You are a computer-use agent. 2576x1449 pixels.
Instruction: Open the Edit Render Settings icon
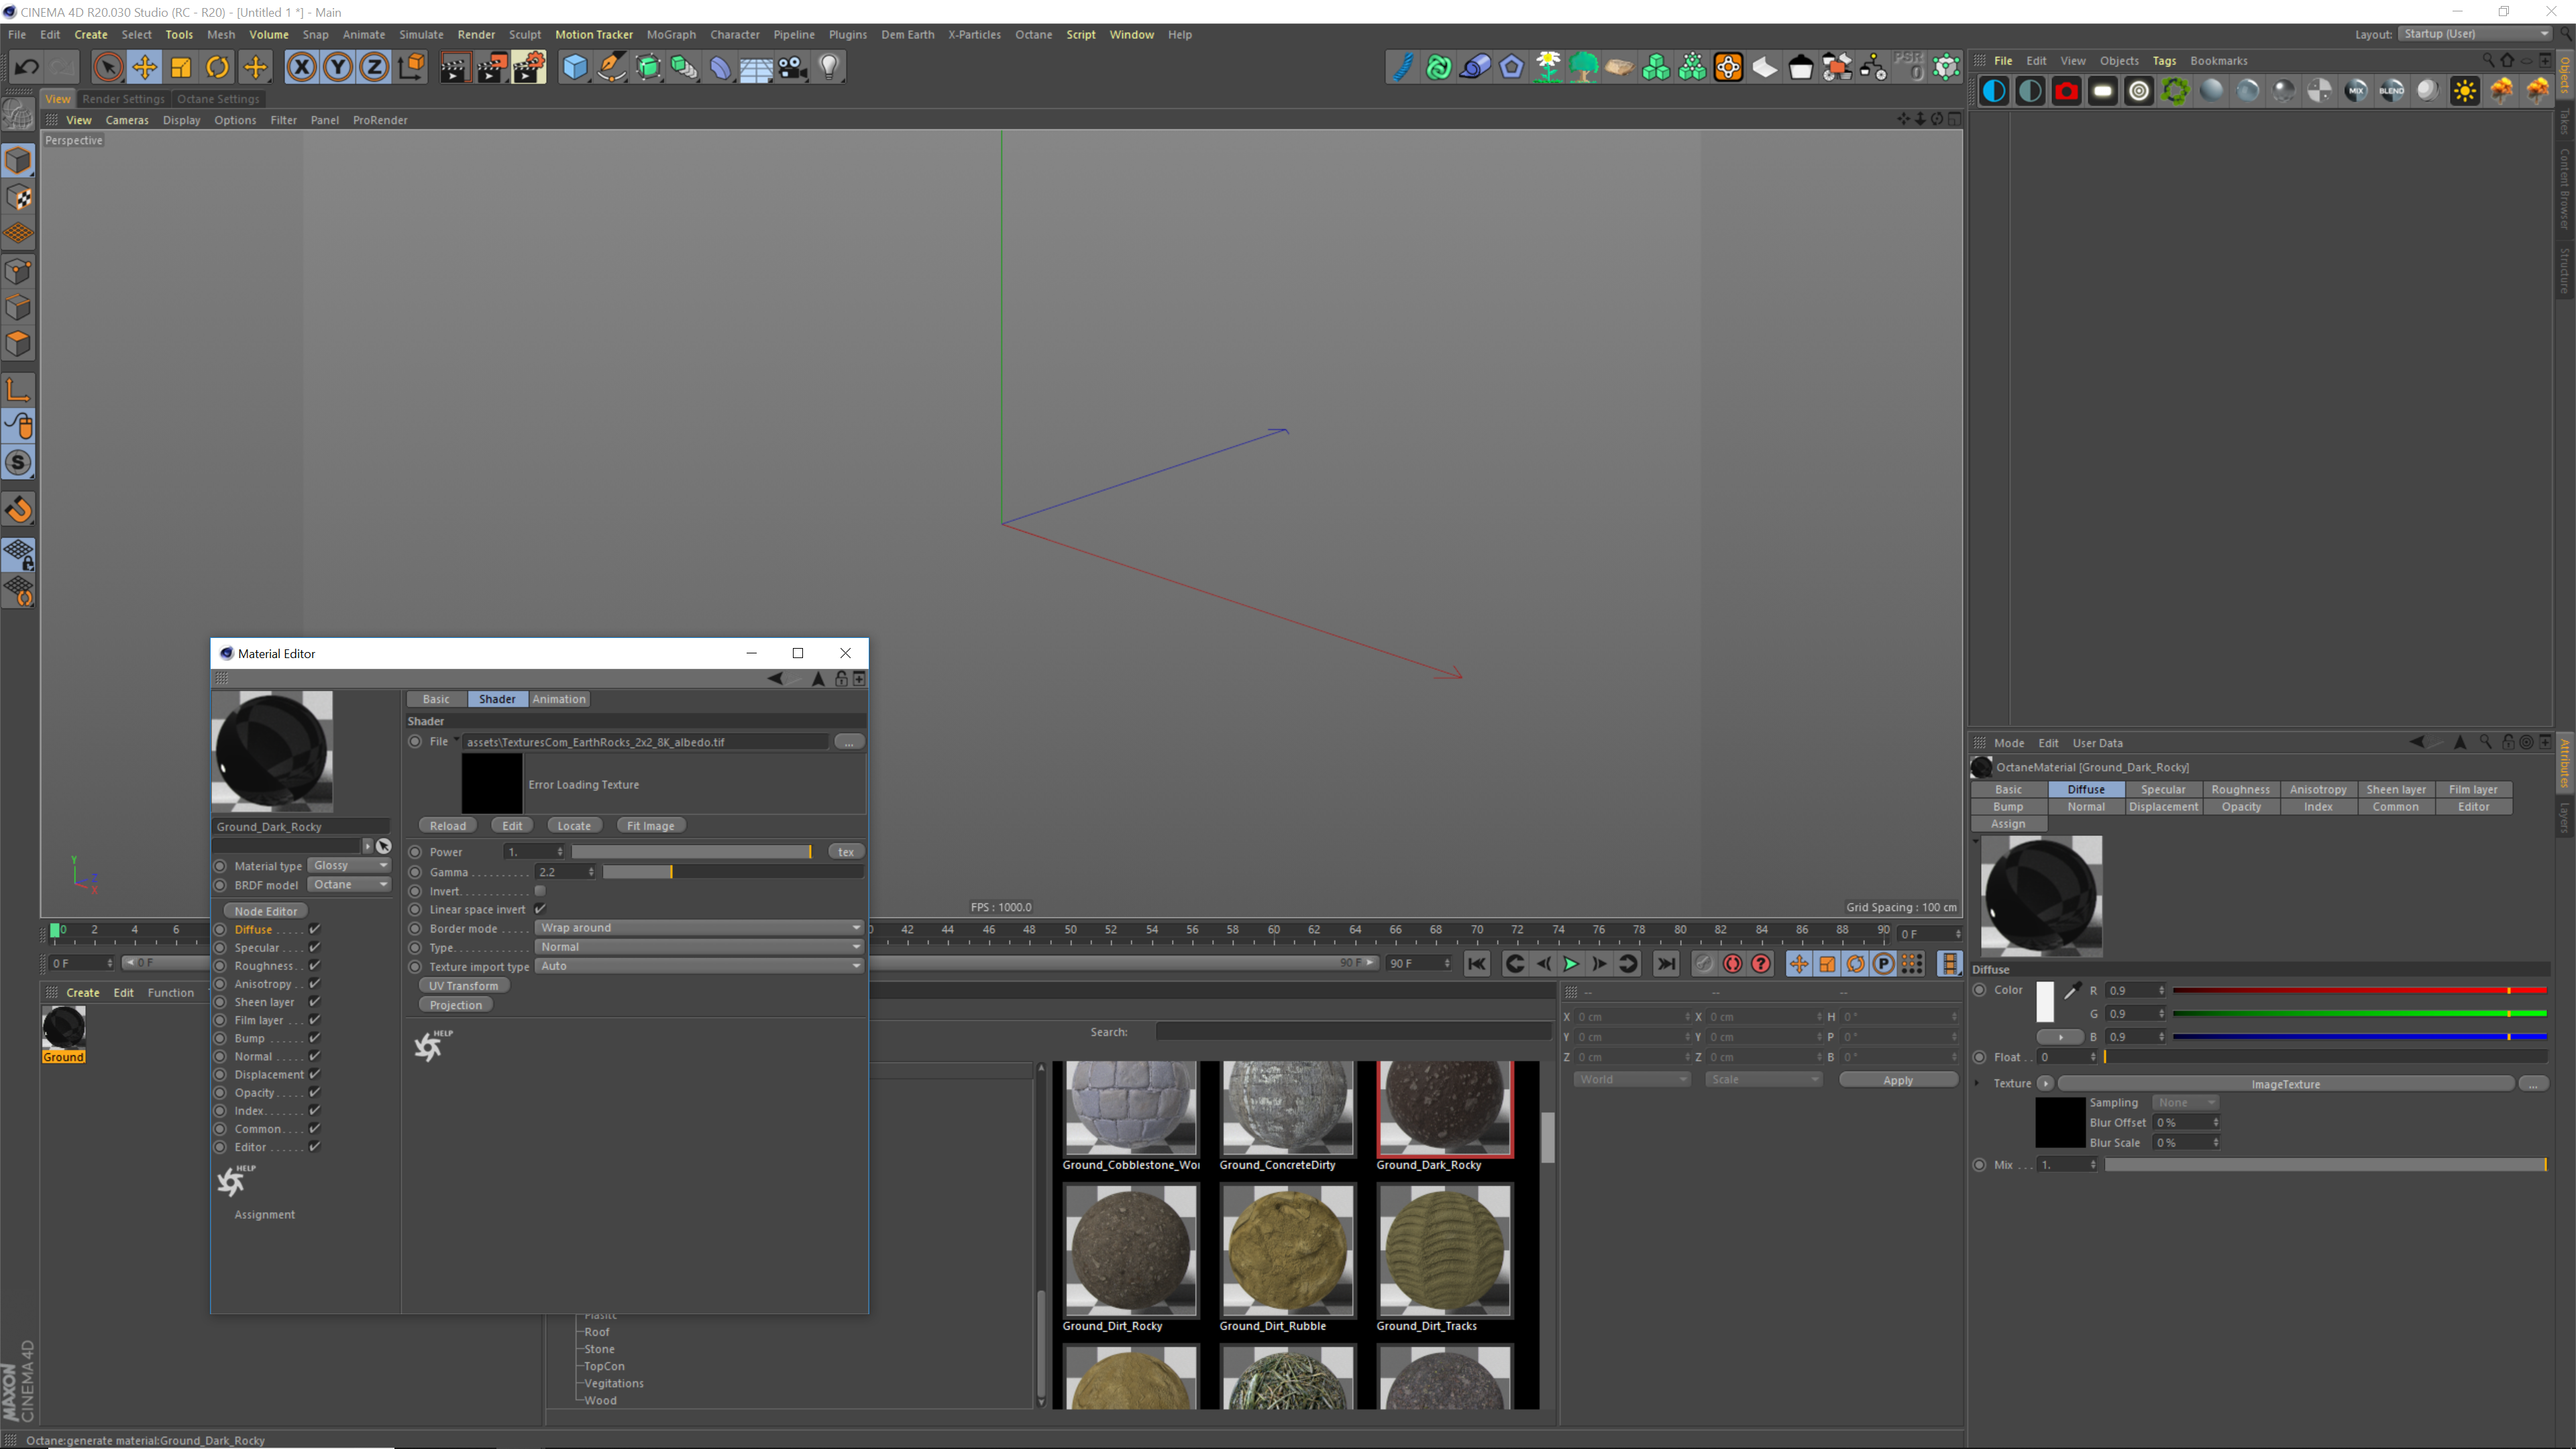[x=529, y=67]
